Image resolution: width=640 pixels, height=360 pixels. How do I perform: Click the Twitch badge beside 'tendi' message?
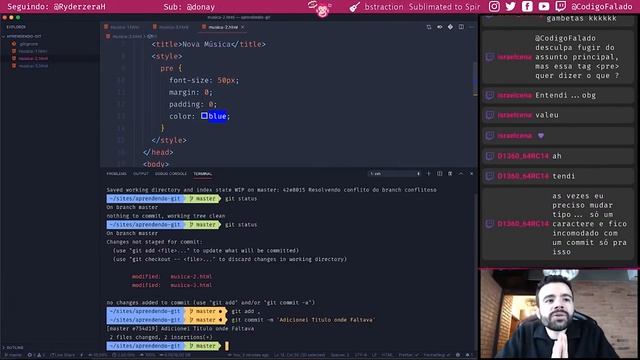coord(490,176)
